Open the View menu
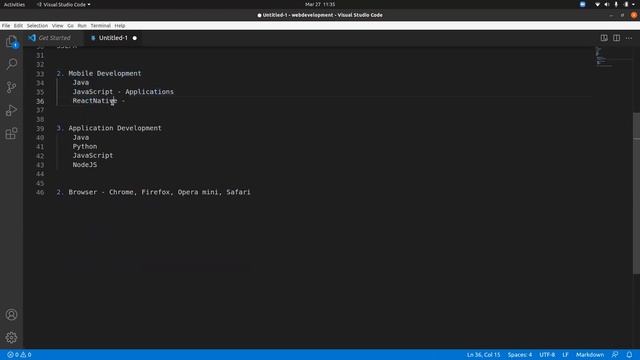 [58, 26]
